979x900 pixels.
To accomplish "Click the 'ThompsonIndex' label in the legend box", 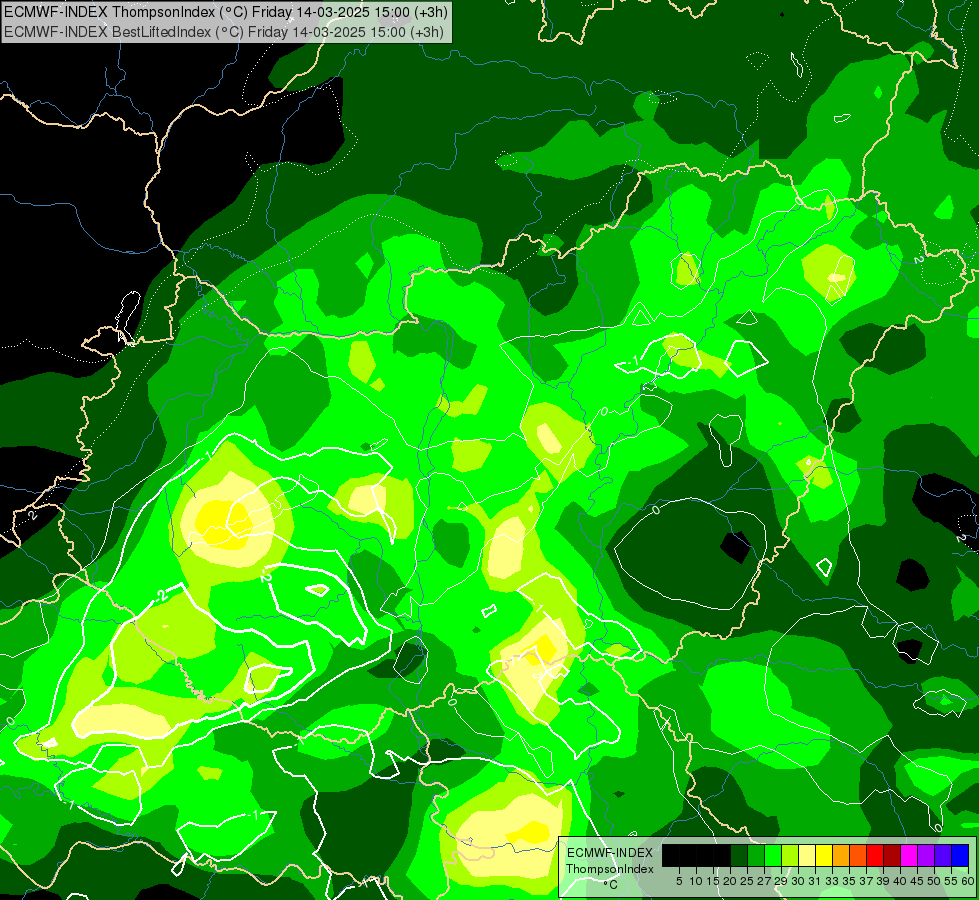I will pos(610,869).
